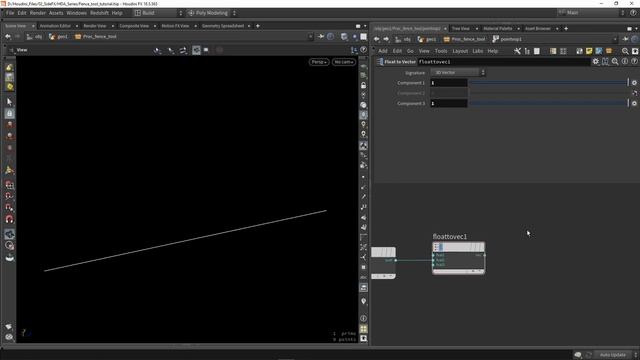
Task: Switch to the Tree View tab
Action: coord(460,29)
